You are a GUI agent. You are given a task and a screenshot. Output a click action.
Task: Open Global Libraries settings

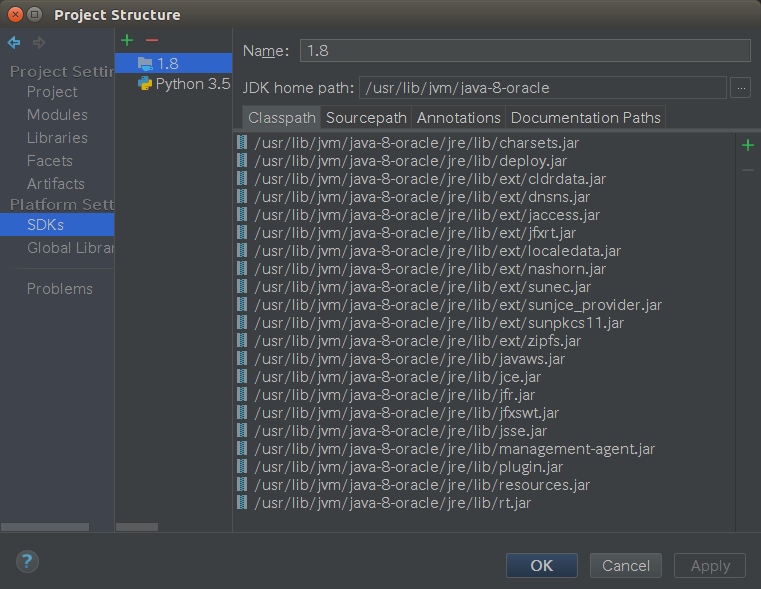pos(70,248)
